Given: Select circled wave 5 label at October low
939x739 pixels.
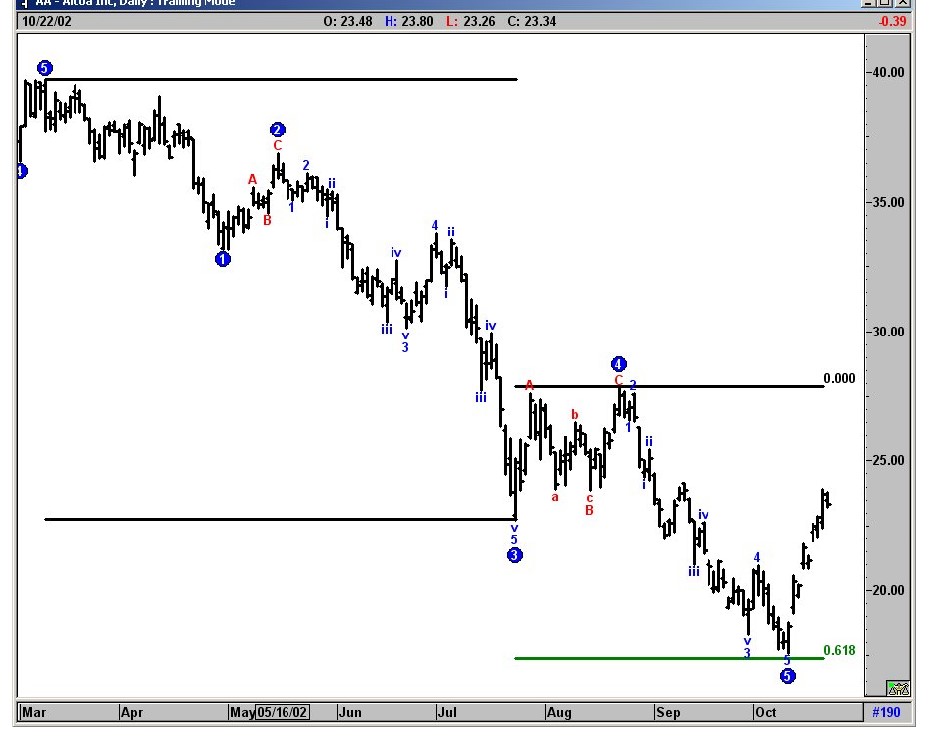Looking at the screenshot, I should tap(788, 676).
